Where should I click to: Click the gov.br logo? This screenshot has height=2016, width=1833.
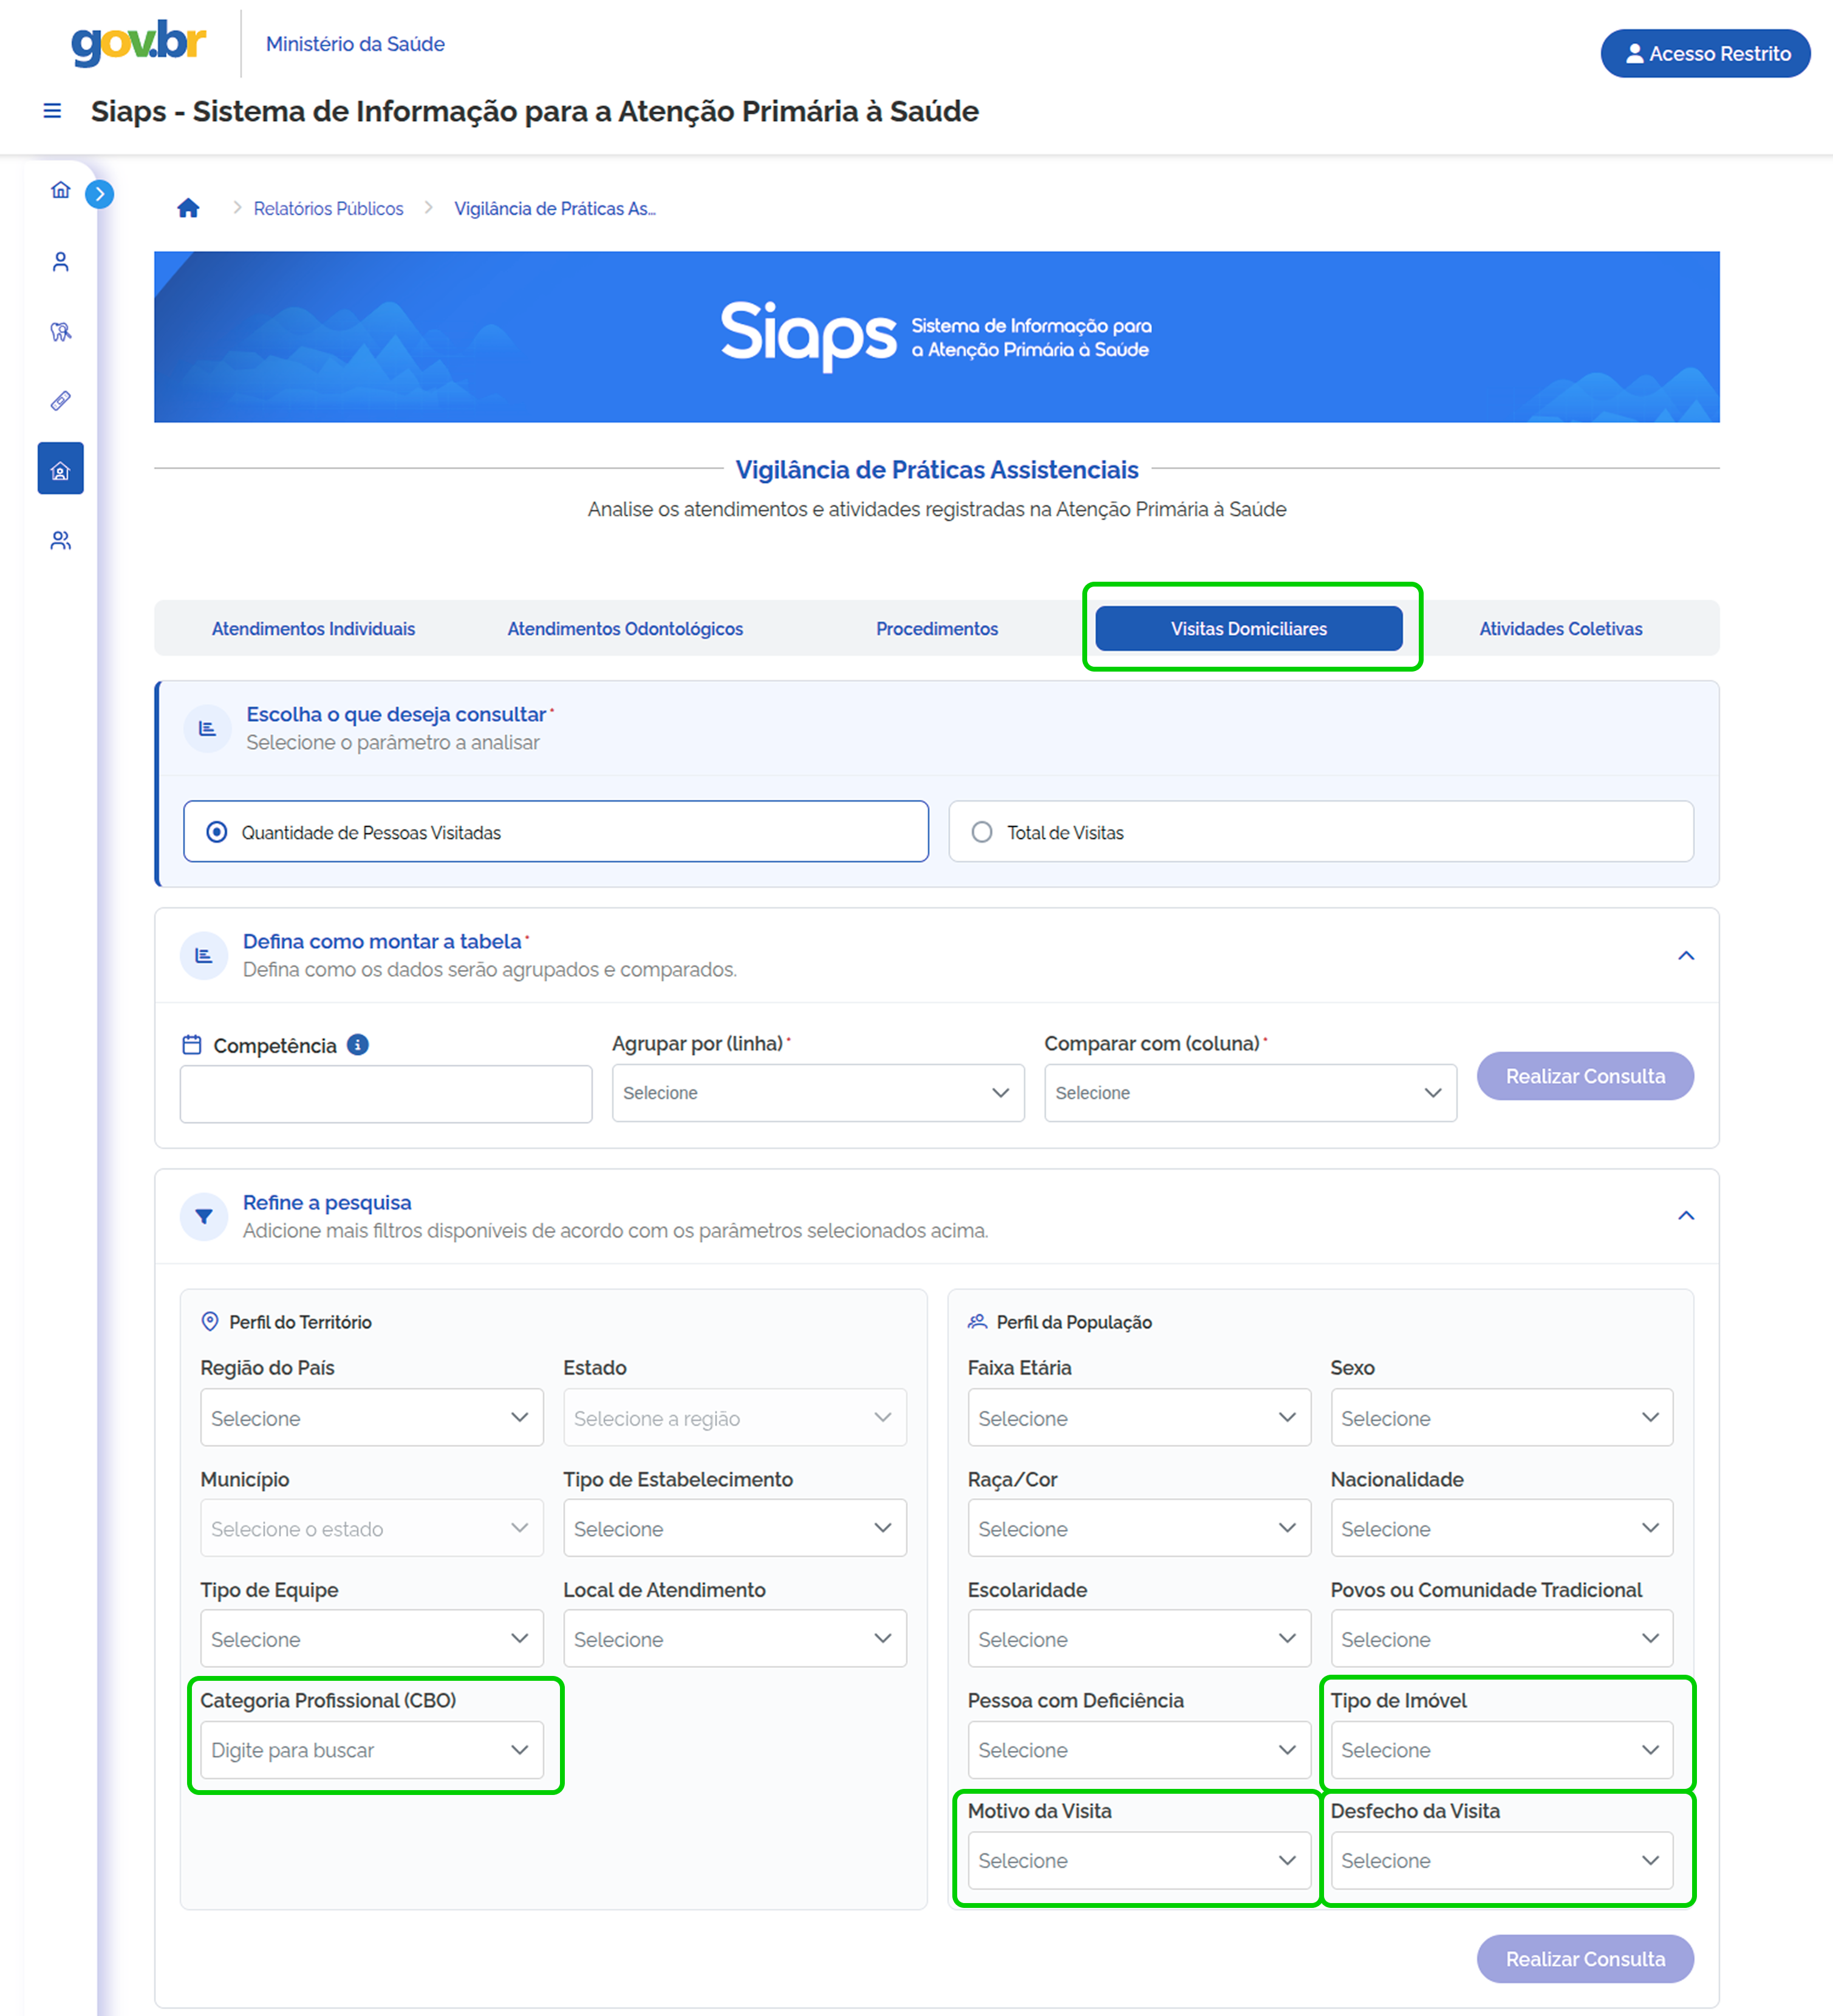tap(138, 44)
